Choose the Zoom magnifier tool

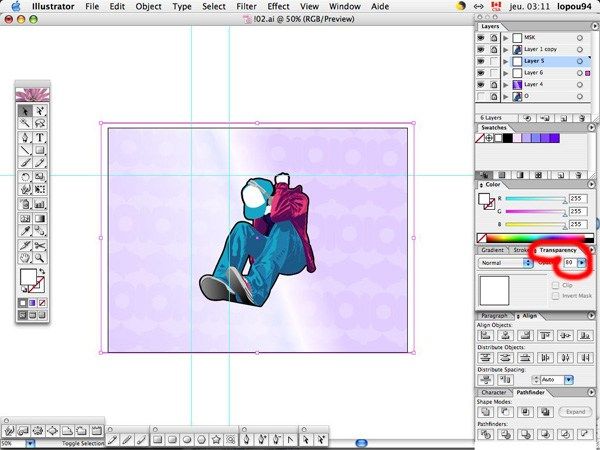[x=40, y=258]
